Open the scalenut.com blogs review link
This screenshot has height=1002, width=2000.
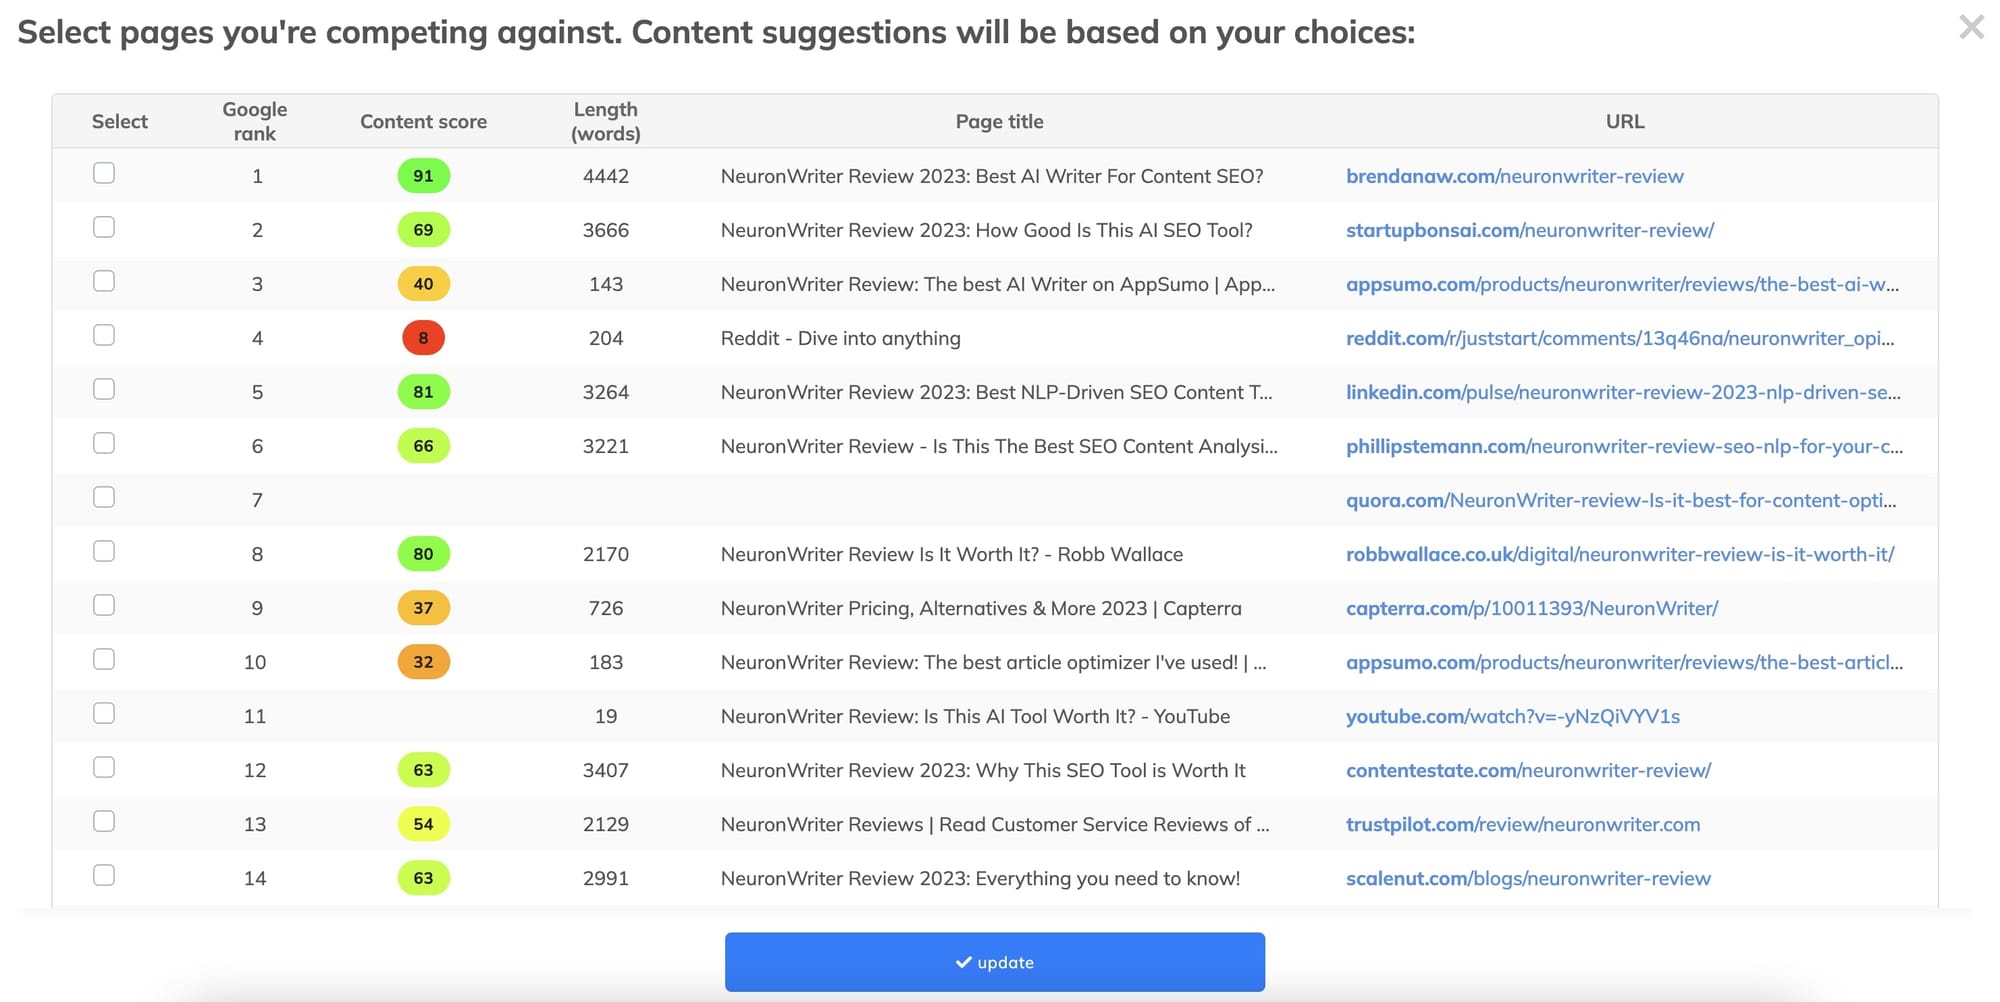tap(1529, 878)
